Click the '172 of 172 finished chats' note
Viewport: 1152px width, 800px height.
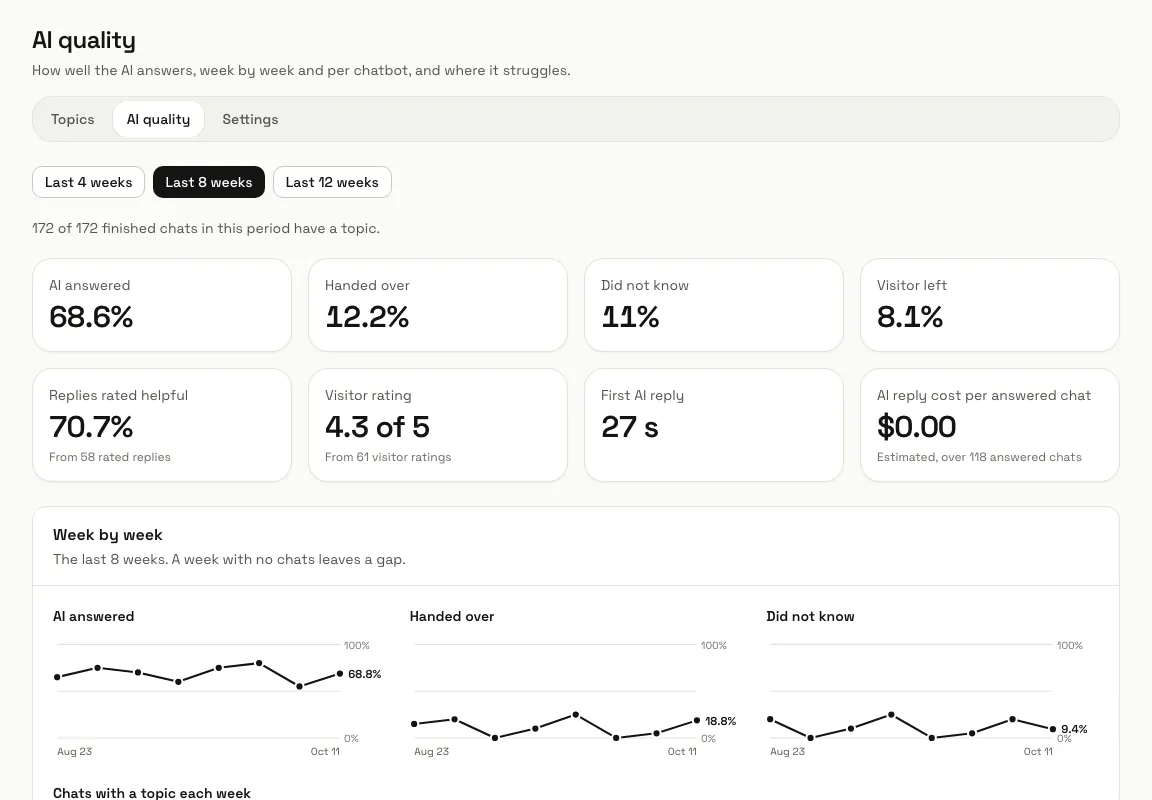click(206, 228)
